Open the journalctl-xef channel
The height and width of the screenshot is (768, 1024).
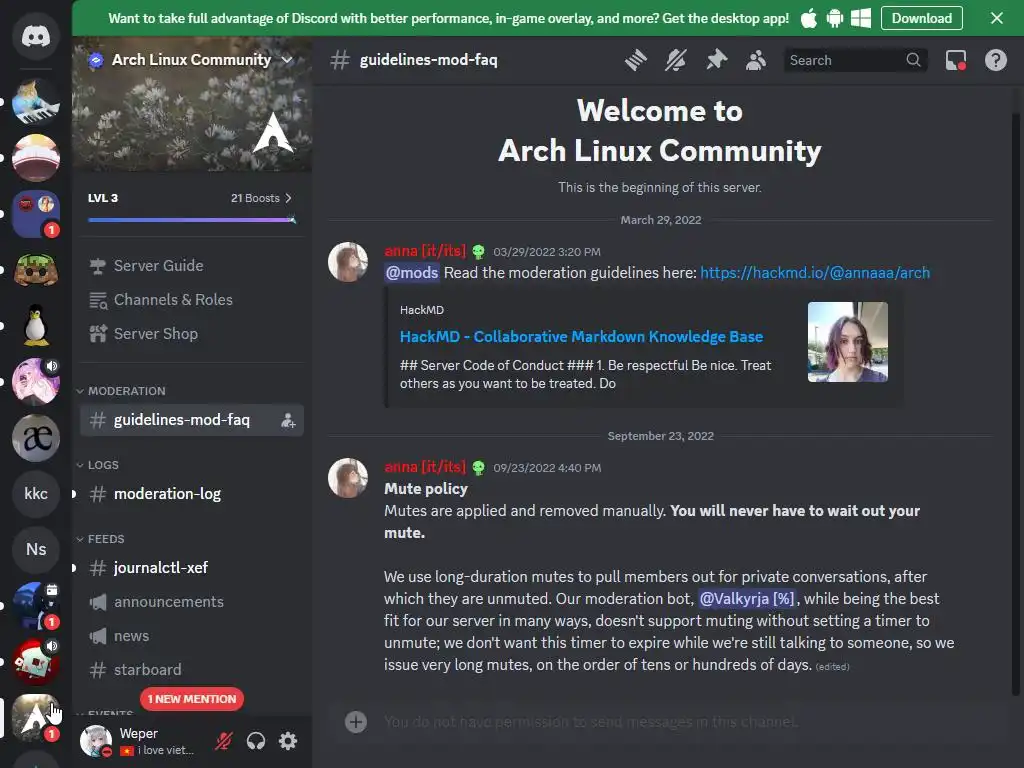pyautogui.click(x=192, y=568)
